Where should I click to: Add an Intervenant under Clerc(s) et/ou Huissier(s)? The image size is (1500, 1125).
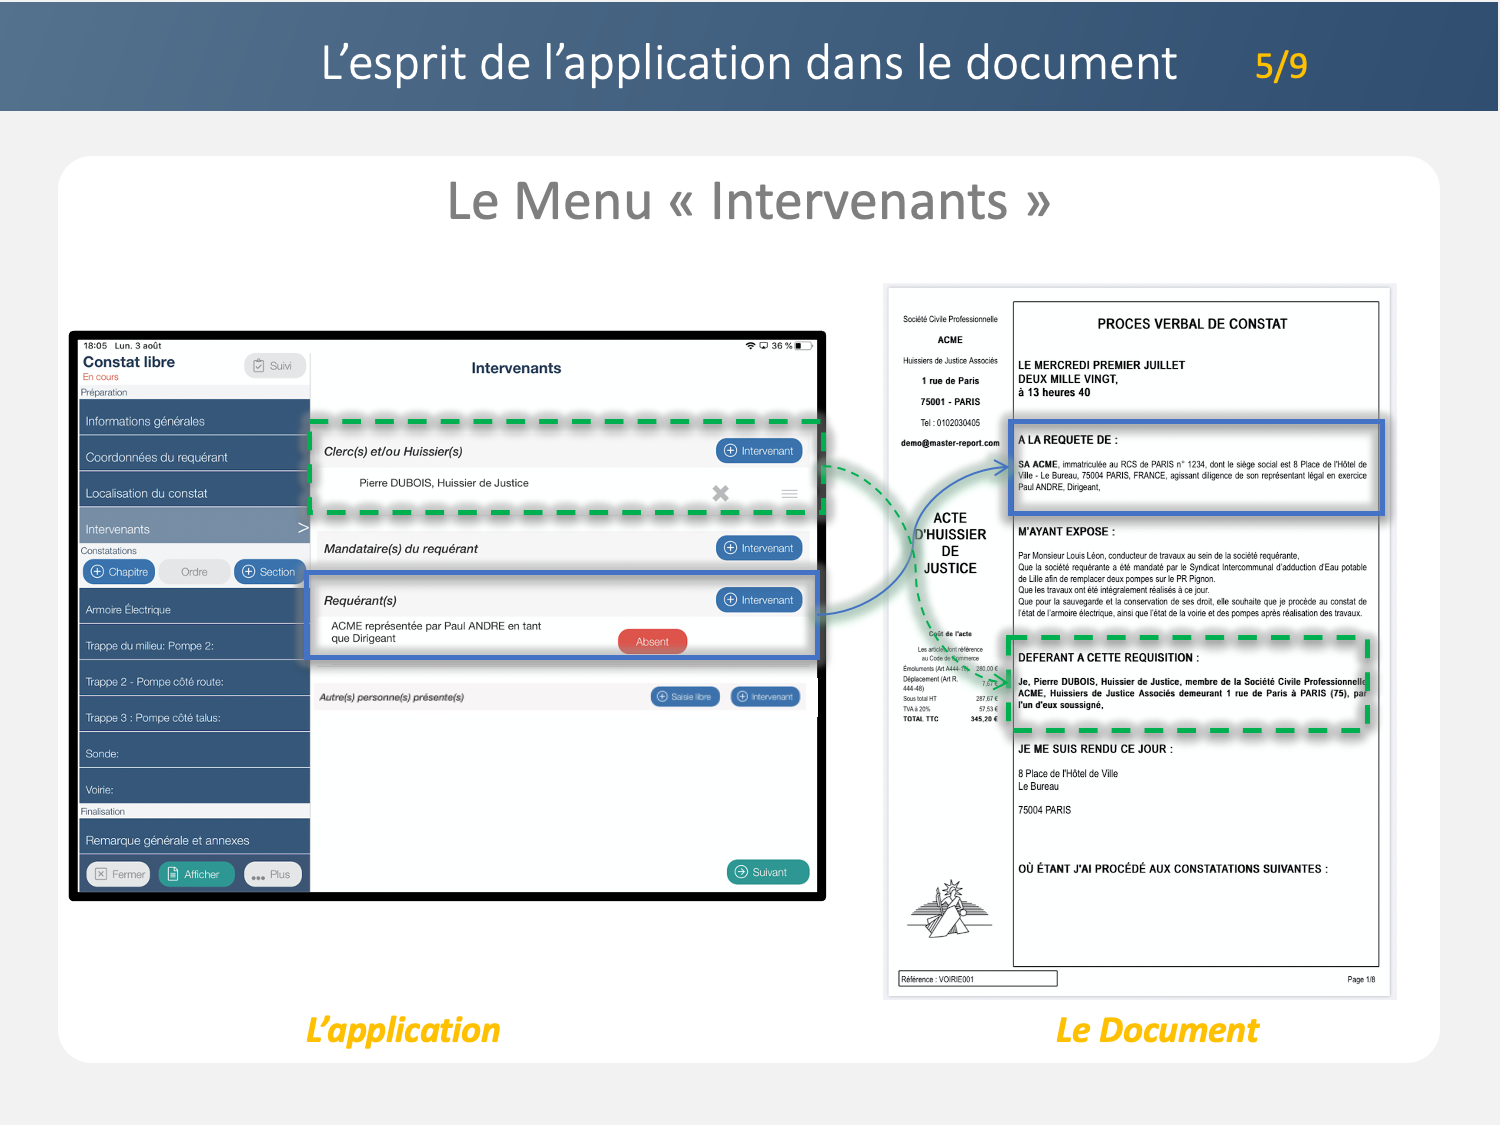point(759,451)
